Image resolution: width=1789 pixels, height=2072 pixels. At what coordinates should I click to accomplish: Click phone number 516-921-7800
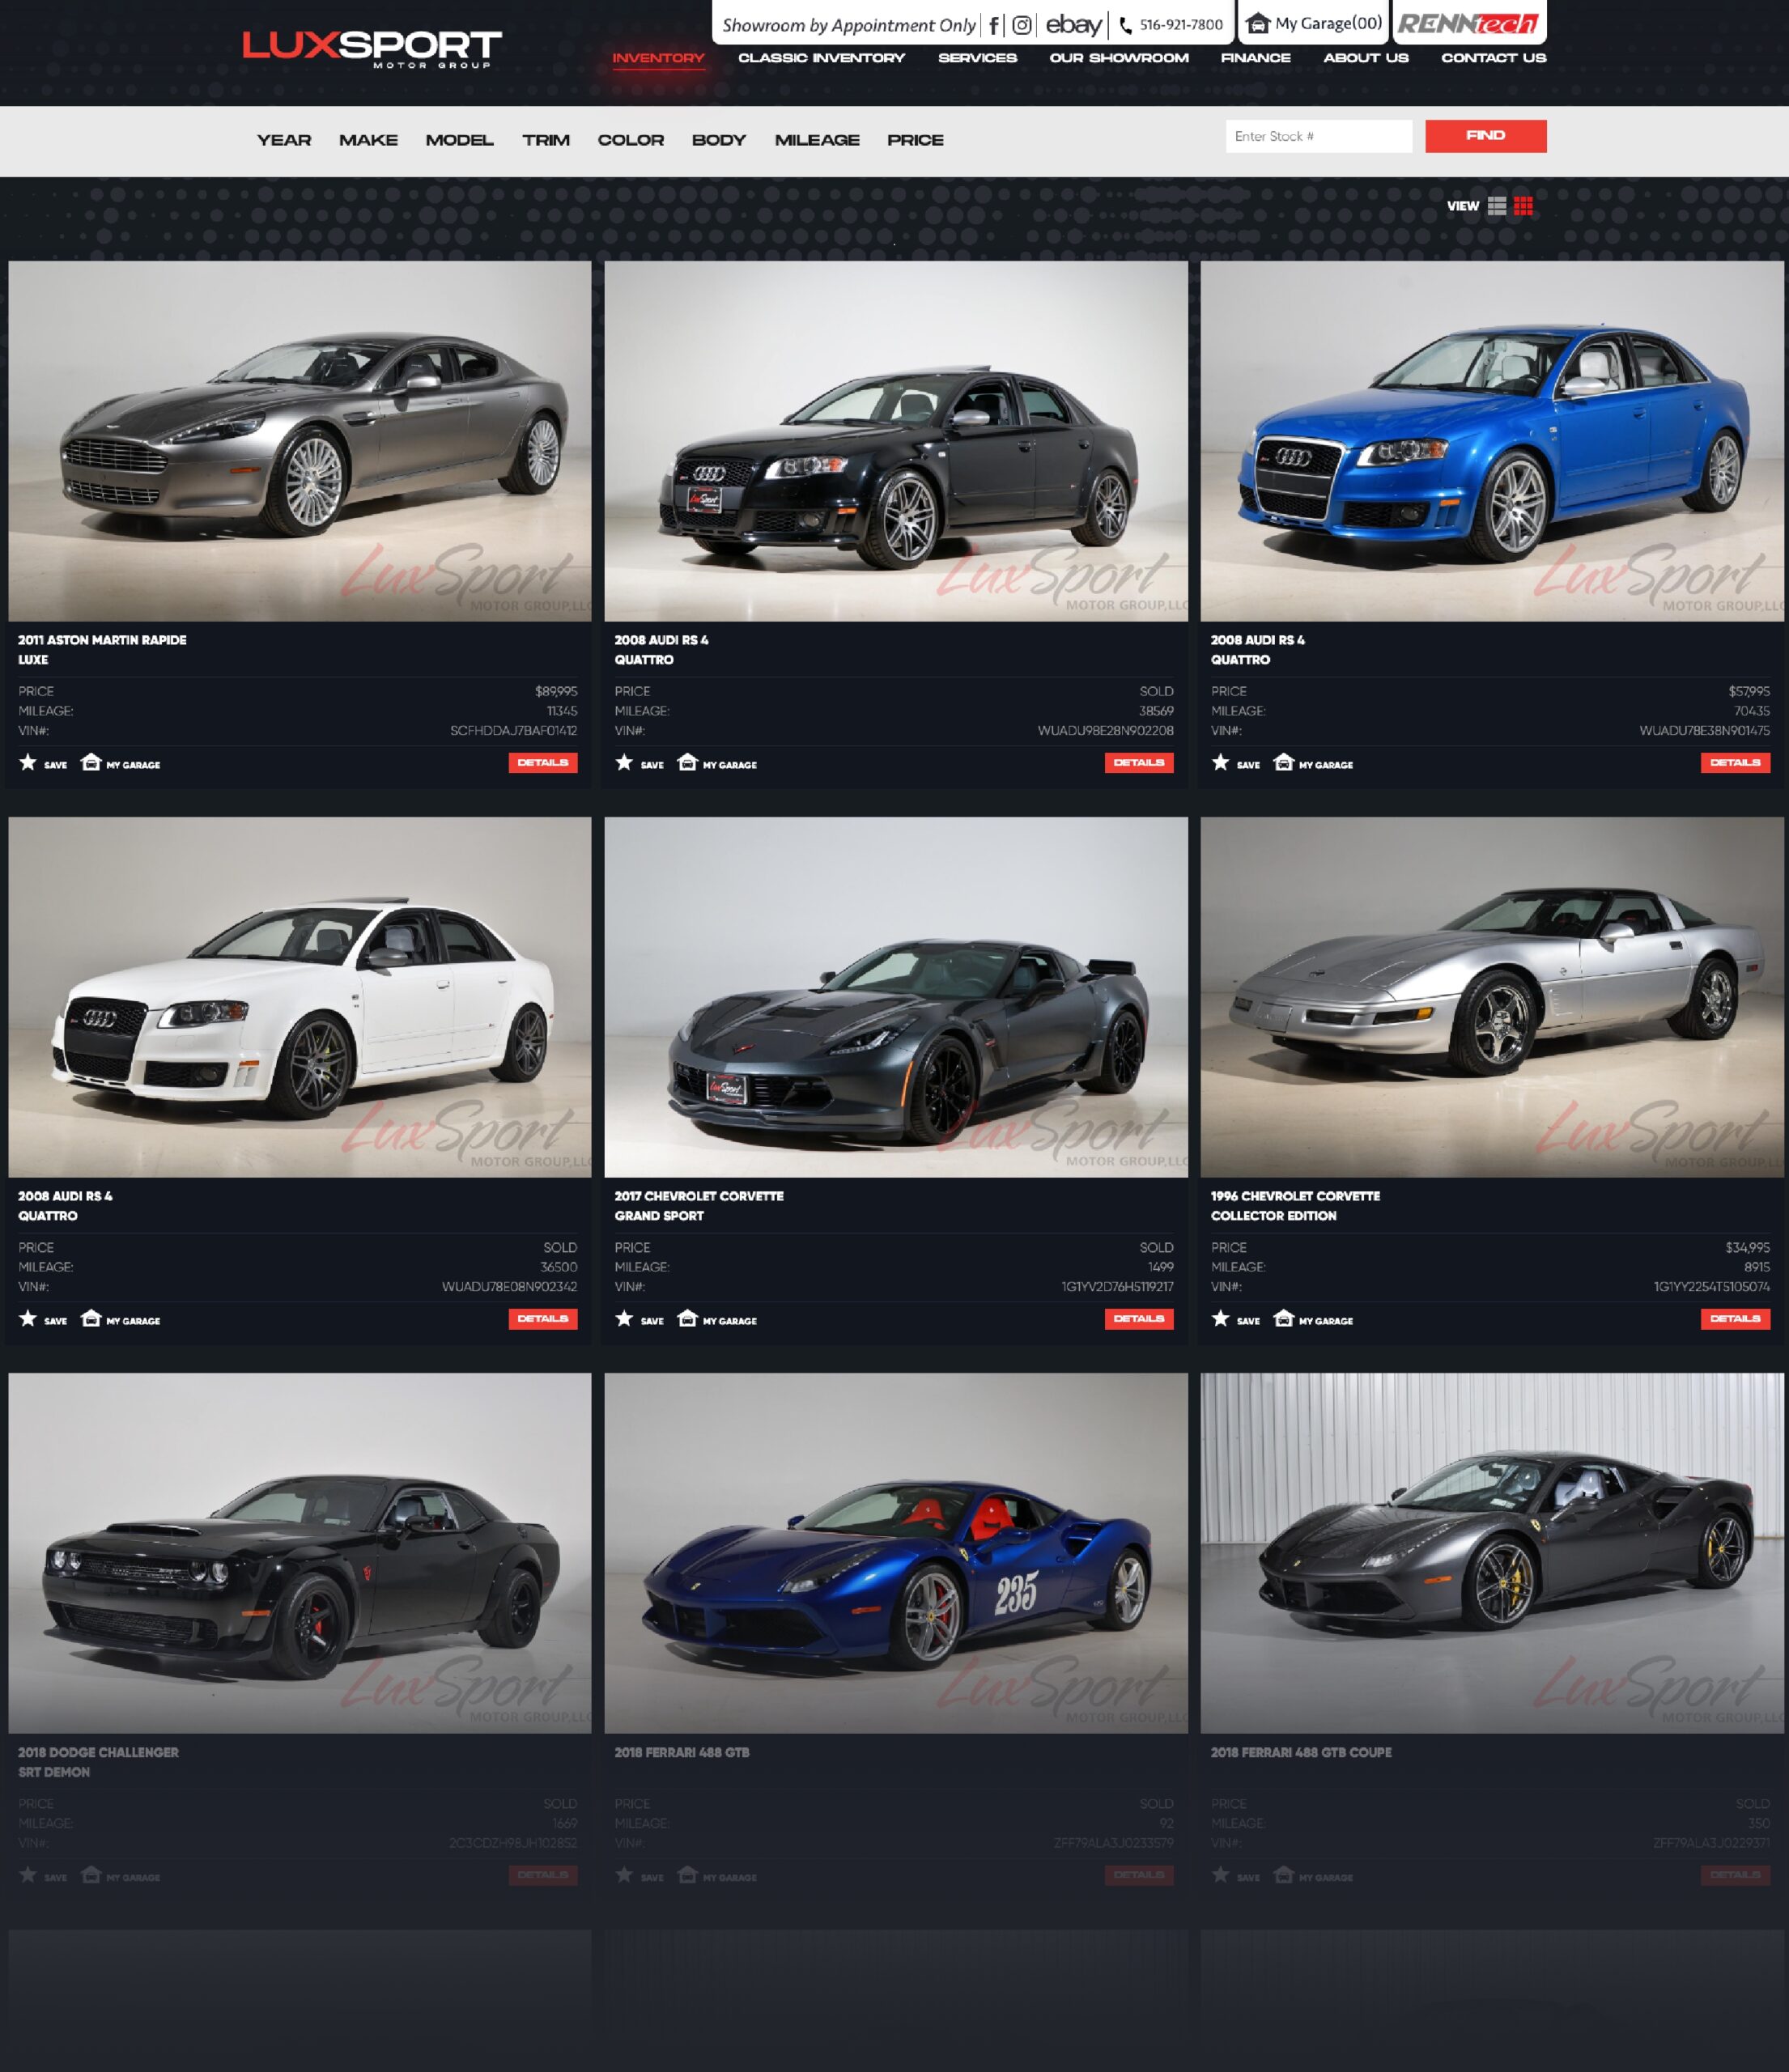point(1181,25)
